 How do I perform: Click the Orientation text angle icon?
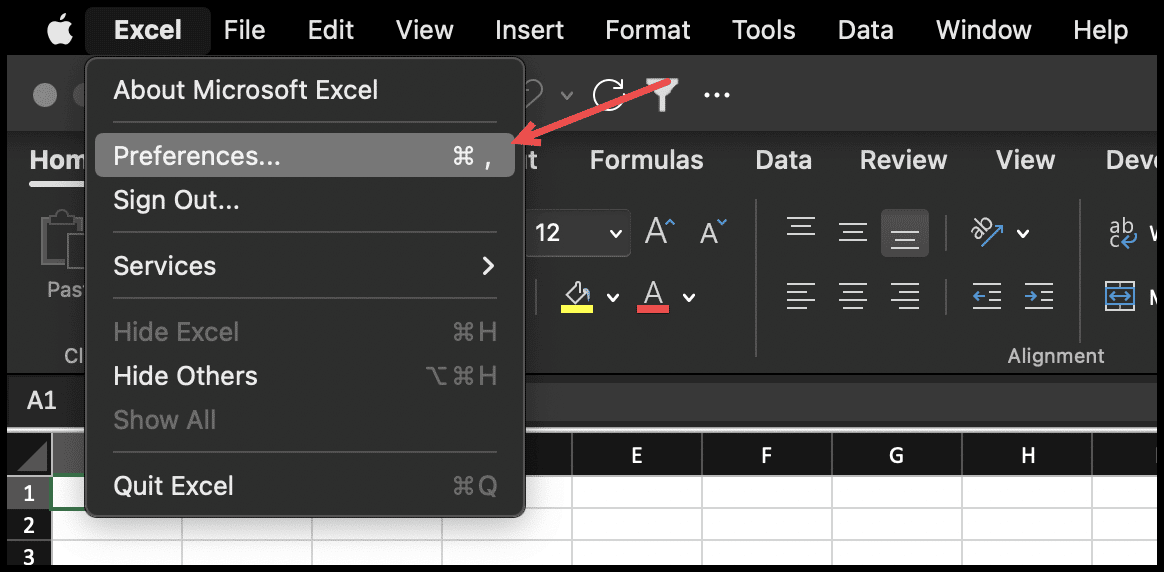[987, 232]
